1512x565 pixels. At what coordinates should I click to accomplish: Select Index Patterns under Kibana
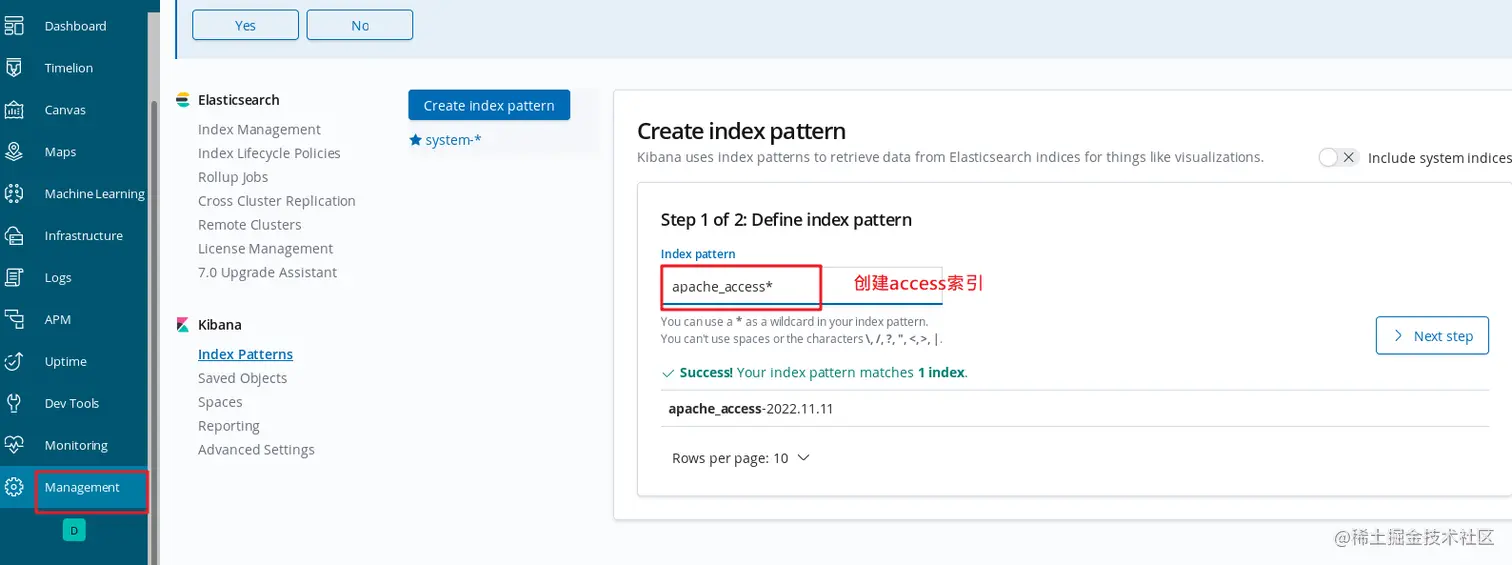click(245, 354)
